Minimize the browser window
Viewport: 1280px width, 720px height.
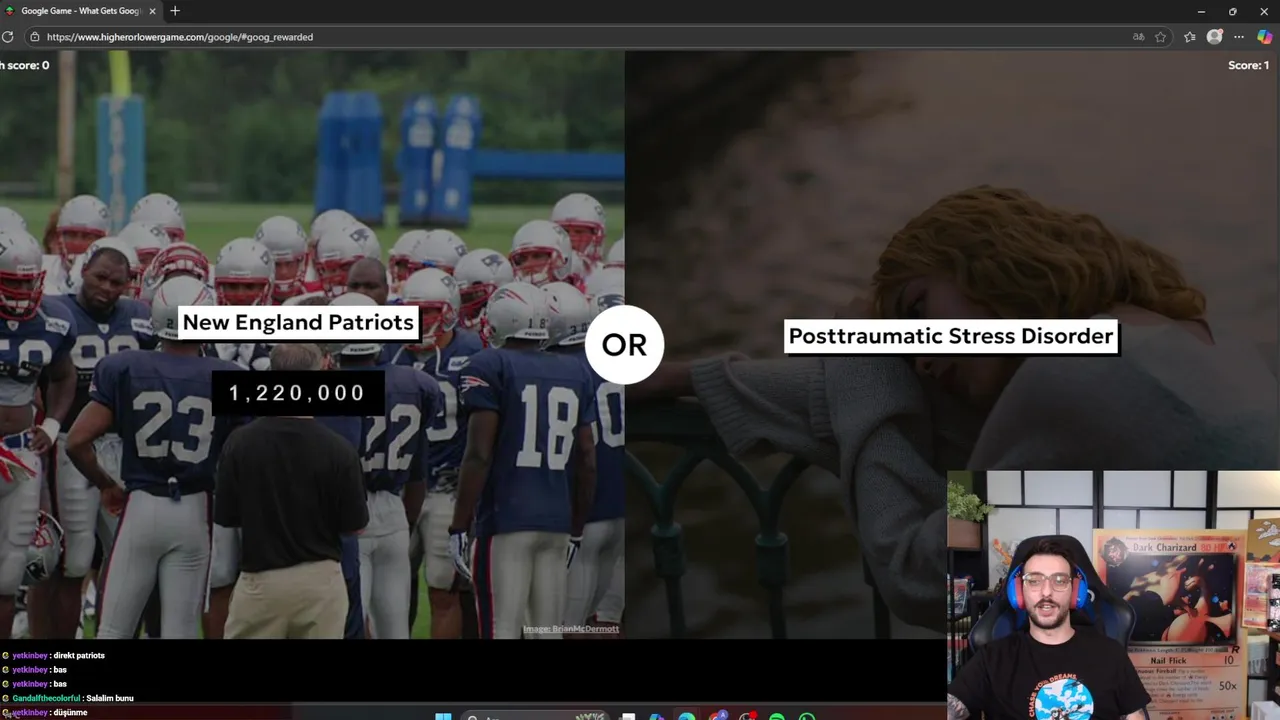coord(1201,11)
